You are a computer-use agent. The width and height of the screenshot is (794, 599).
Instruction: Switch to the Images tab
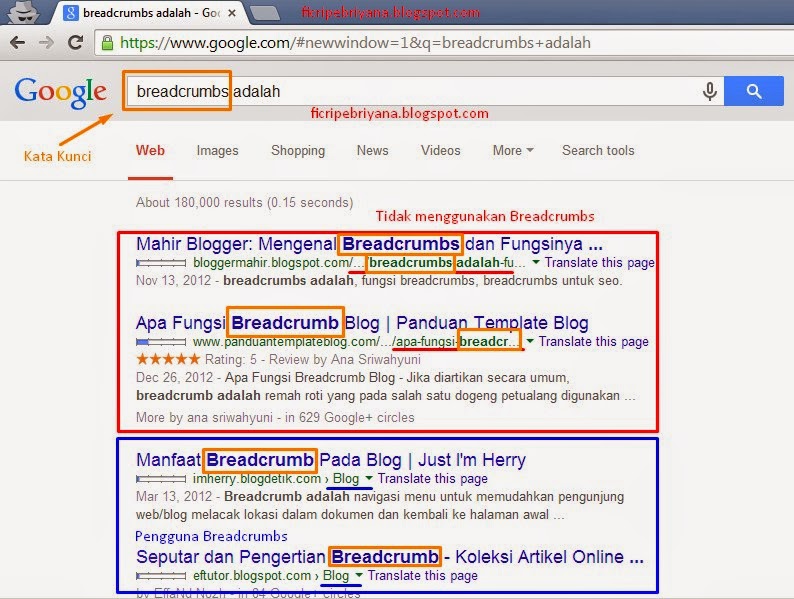(217, 150)
